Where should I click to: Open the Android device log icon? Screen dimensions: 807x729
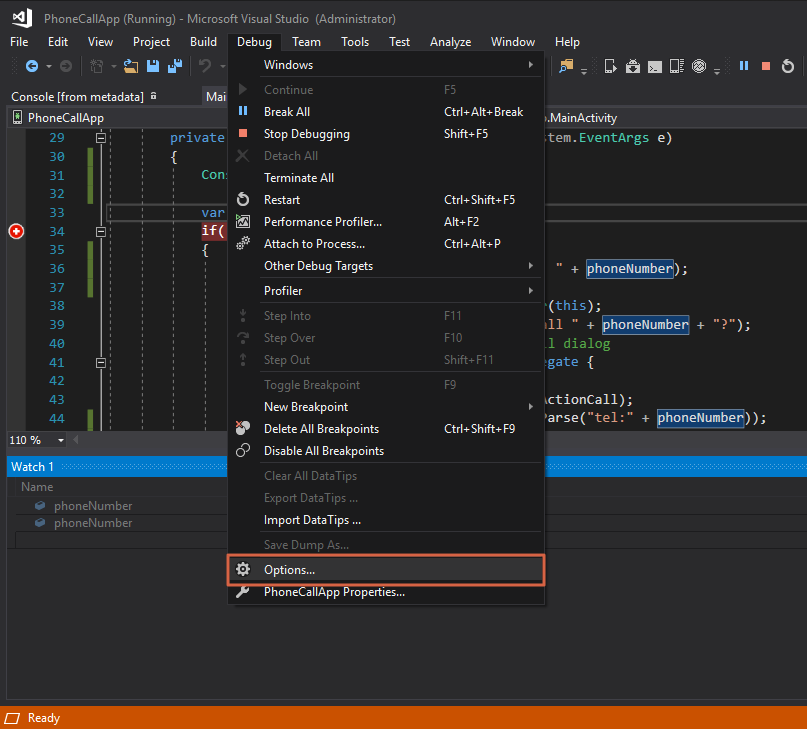coord(677,66)
